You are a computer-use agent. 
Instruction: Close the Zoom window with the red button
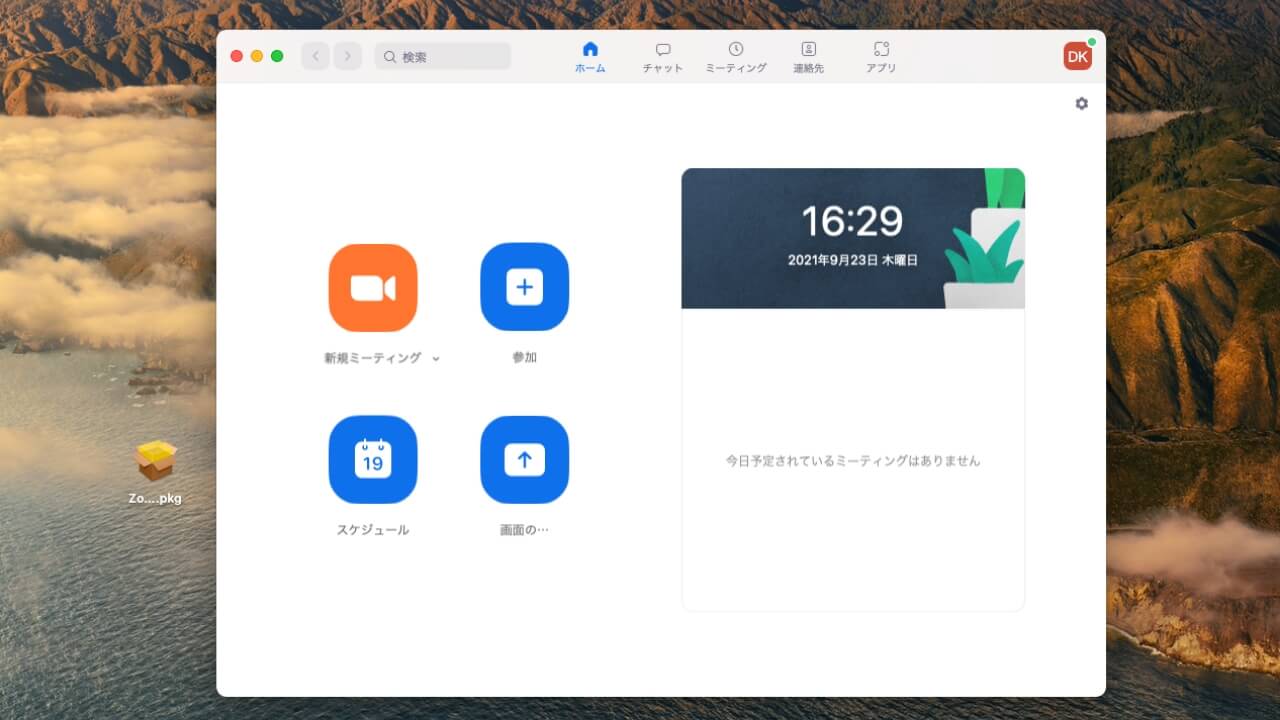click(x=237, y=56)
